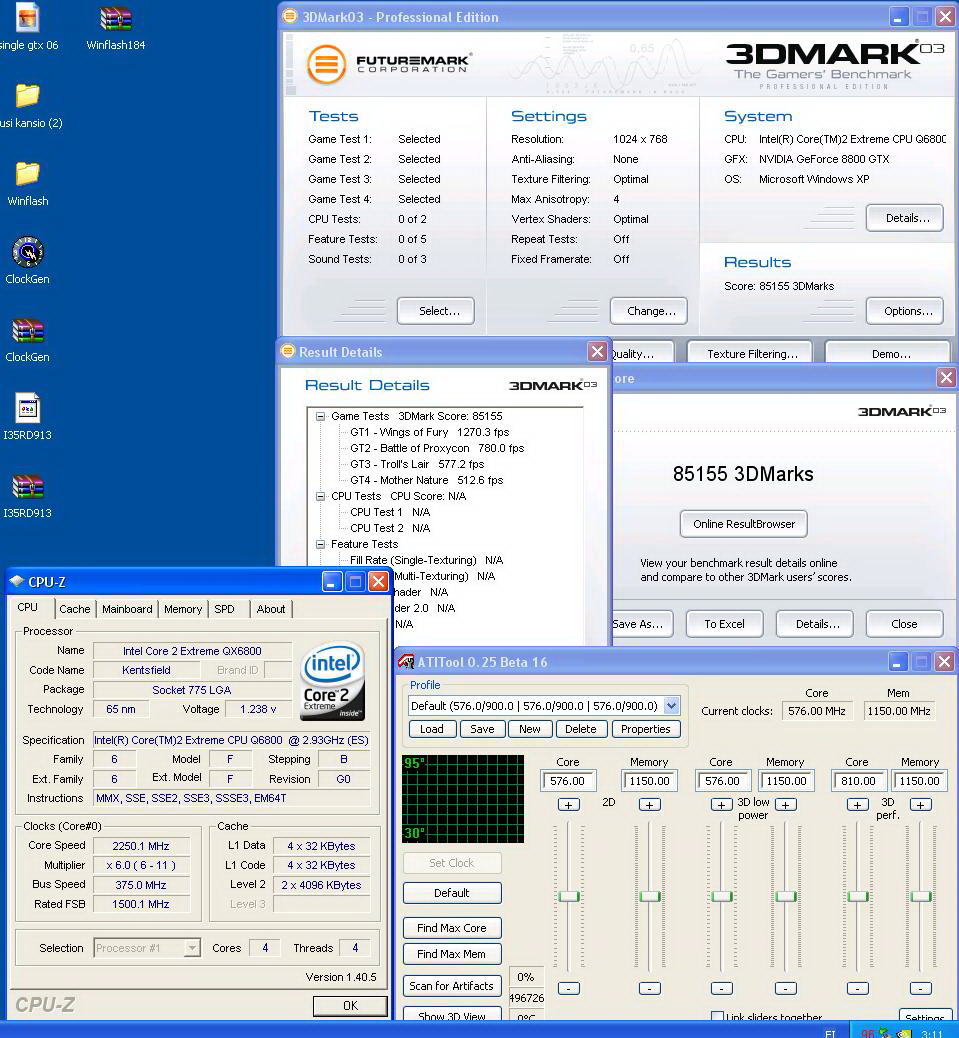Open the ATITool Profile dropdown
Image resolution: width=959 pixels, height=1038 pixels.
(671, 706)
